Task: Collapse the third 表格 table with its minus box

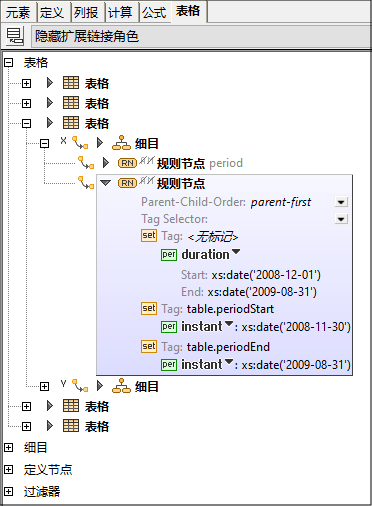Action: tap(26, 123)
